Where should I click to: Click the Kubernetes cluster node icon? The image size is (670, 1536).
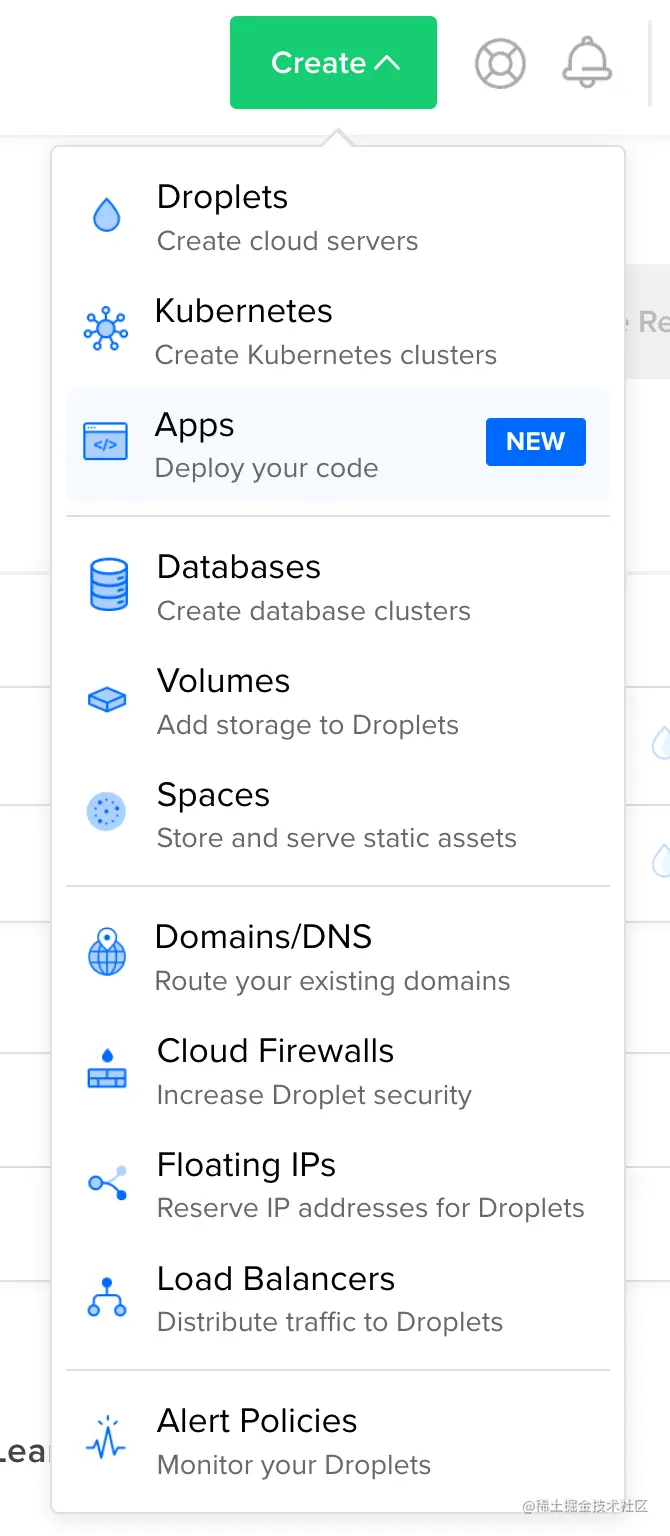point(107,327)
